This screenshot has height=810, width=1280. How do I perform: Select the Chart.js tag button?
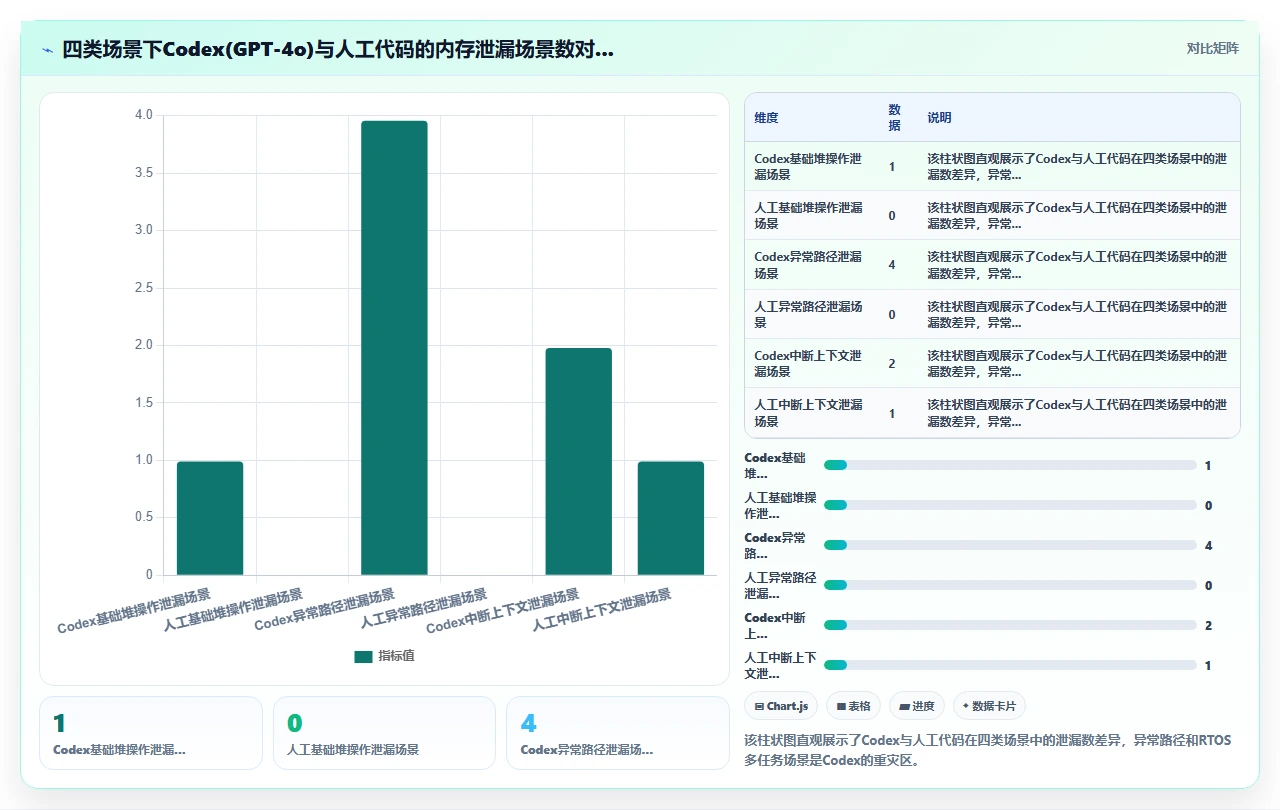pos(781,706)
